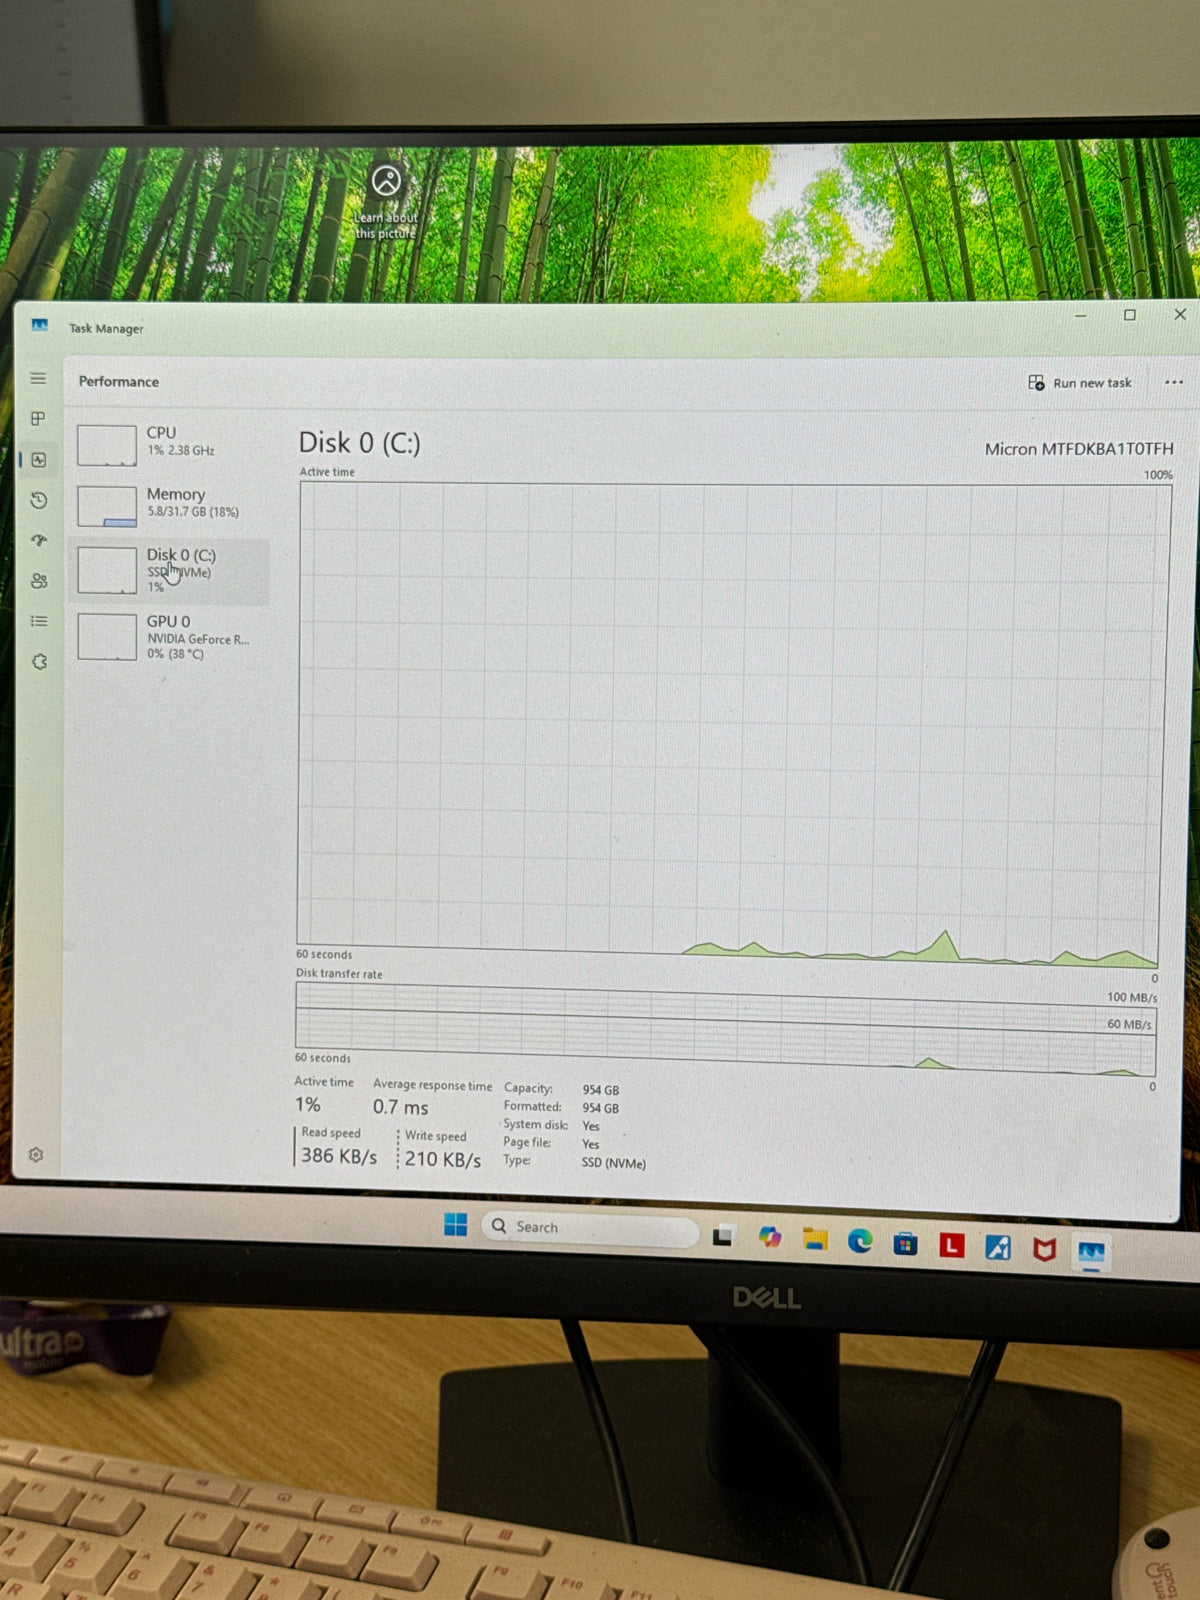Open the blue A app on the taskbar
This screenshot has width=1200, height=1600.
point(997,1247)
